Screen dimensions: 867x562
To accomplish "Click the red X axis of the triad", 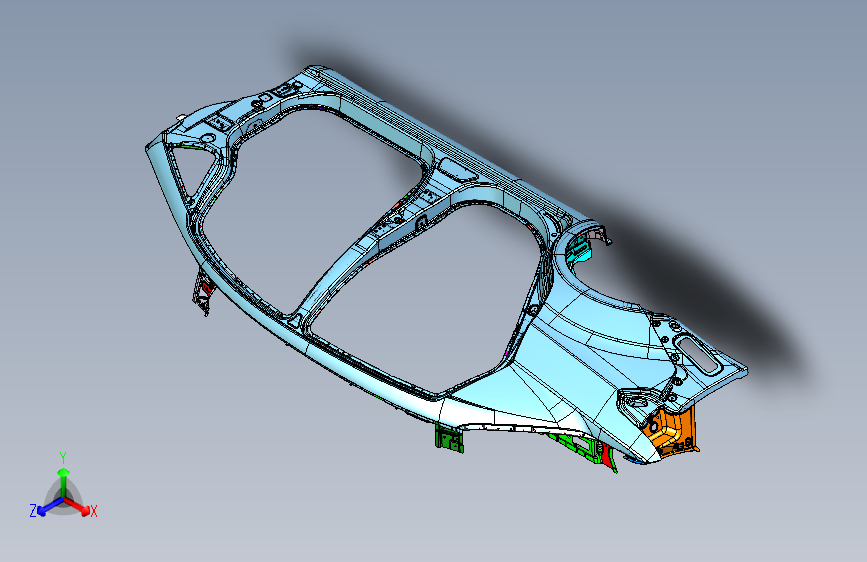I will coord(77,506).
